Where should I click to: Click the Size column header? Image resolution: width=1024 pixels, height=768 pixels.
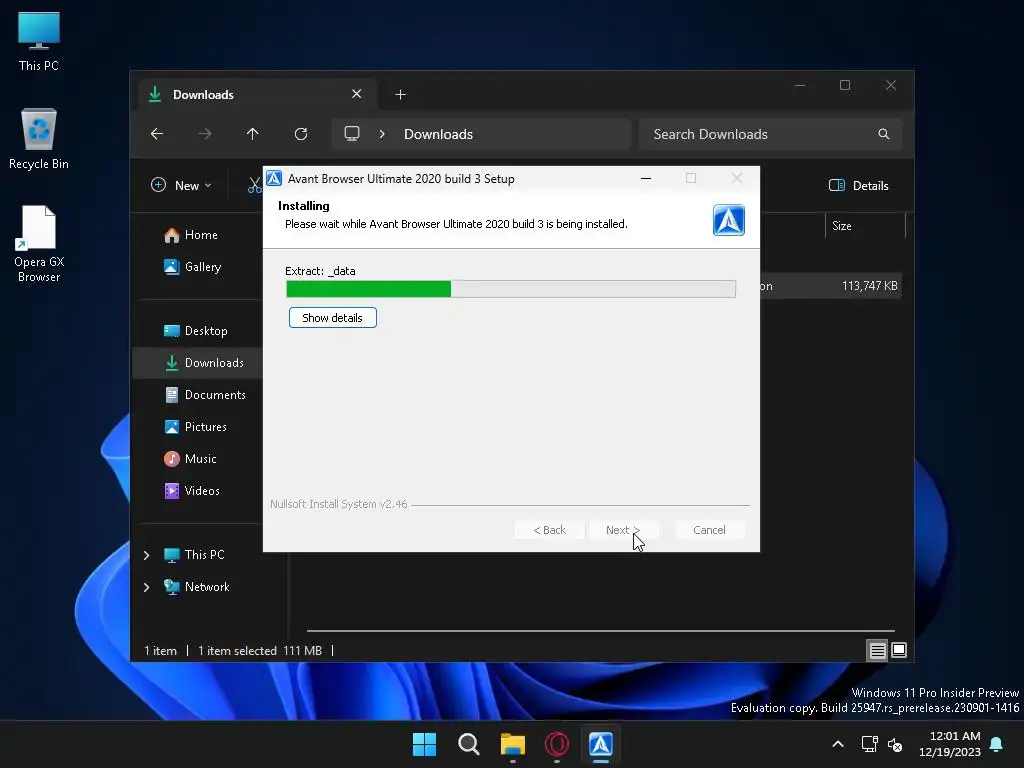865,226
